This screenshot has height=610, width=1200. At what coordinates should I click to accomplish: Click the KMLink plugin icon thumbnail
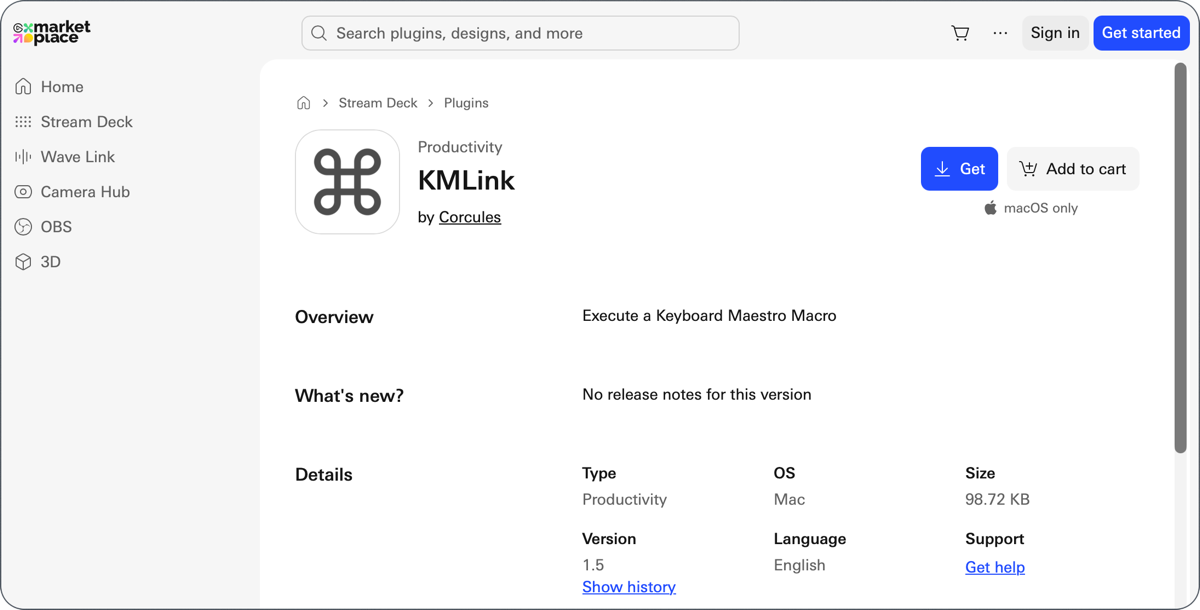tap(347, 181)
